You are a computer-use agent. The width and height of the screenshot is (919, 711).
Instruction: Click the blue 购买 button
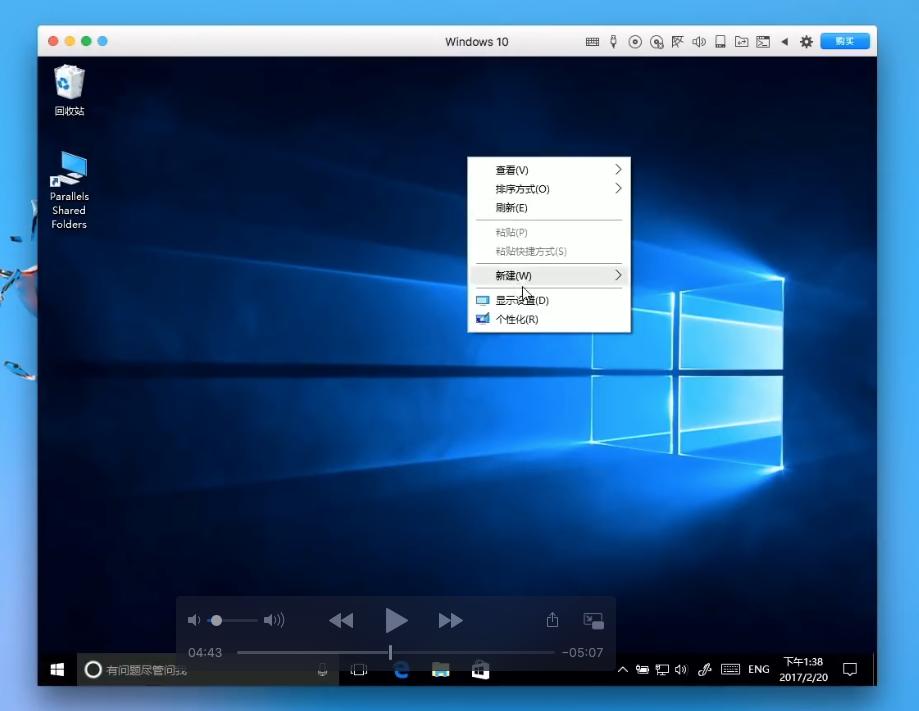pos(845,41)
